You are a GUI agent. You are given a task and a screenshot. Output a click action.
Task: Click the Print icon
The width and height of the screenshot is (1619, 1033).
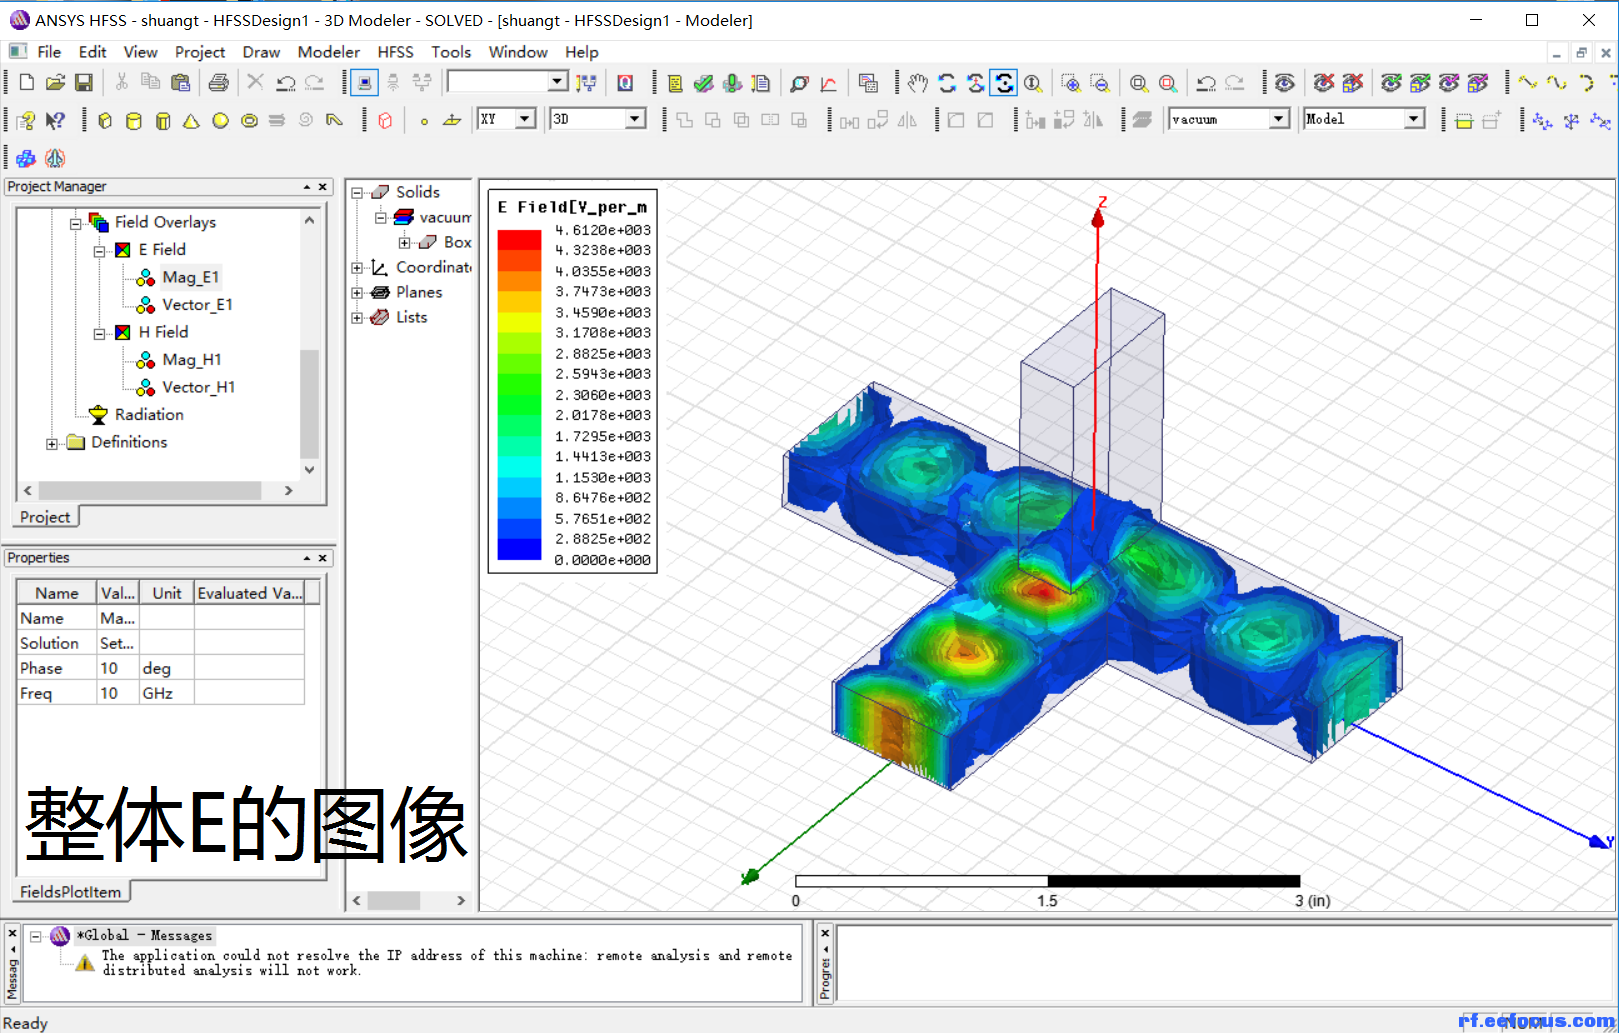pyautogui.click(x=218, y=83)
